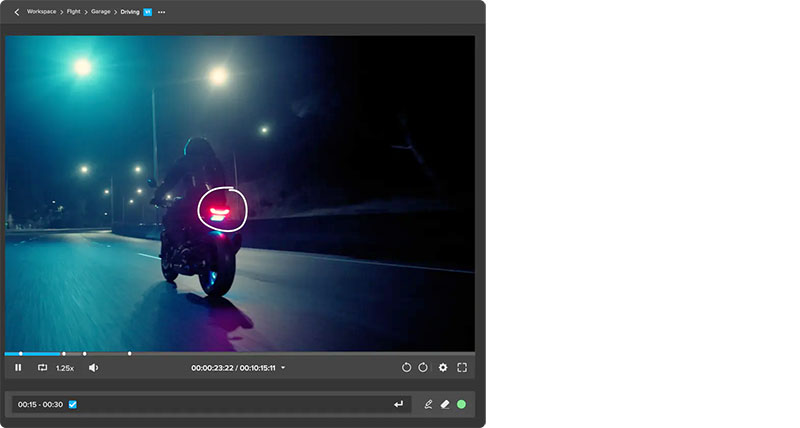Mute the video volume

(93, 368)
